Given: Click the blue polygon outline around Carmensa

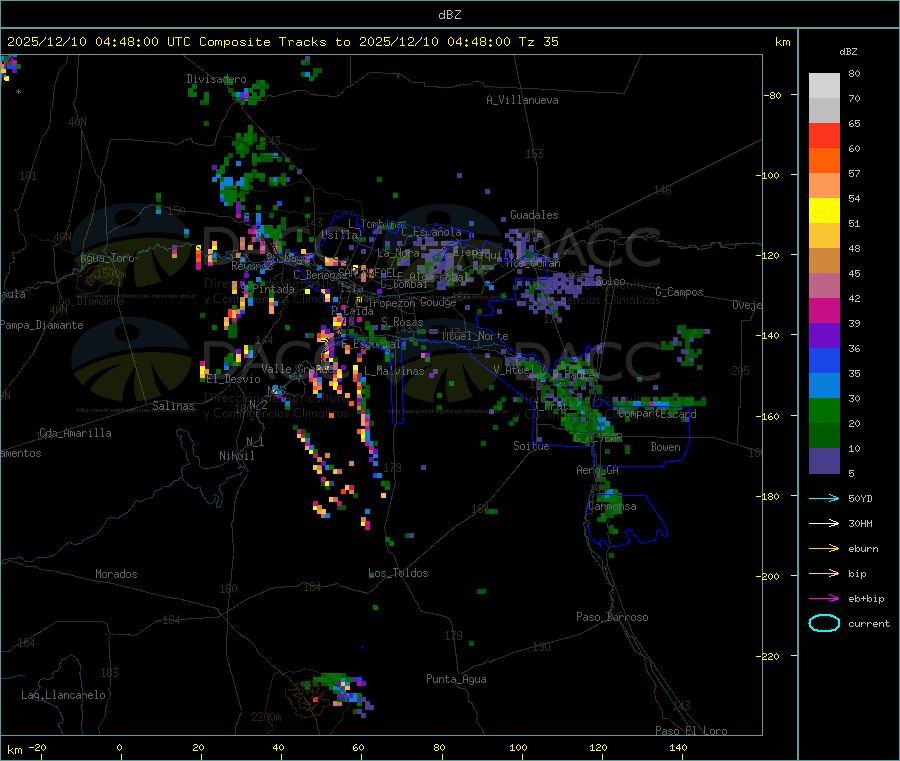Looking at the screenshot, I should click(x=626, y=521).
